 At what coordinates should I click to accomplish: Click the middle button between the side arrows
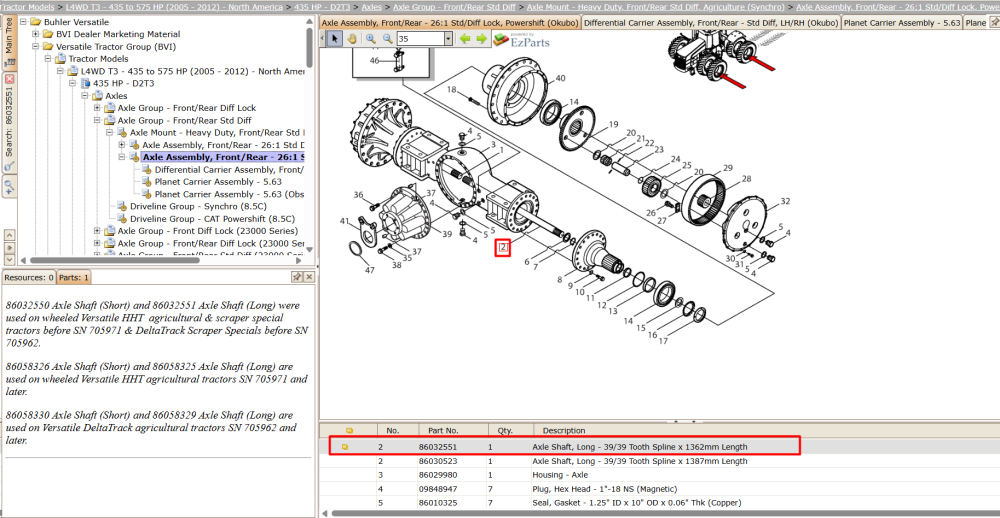point(9,248)
